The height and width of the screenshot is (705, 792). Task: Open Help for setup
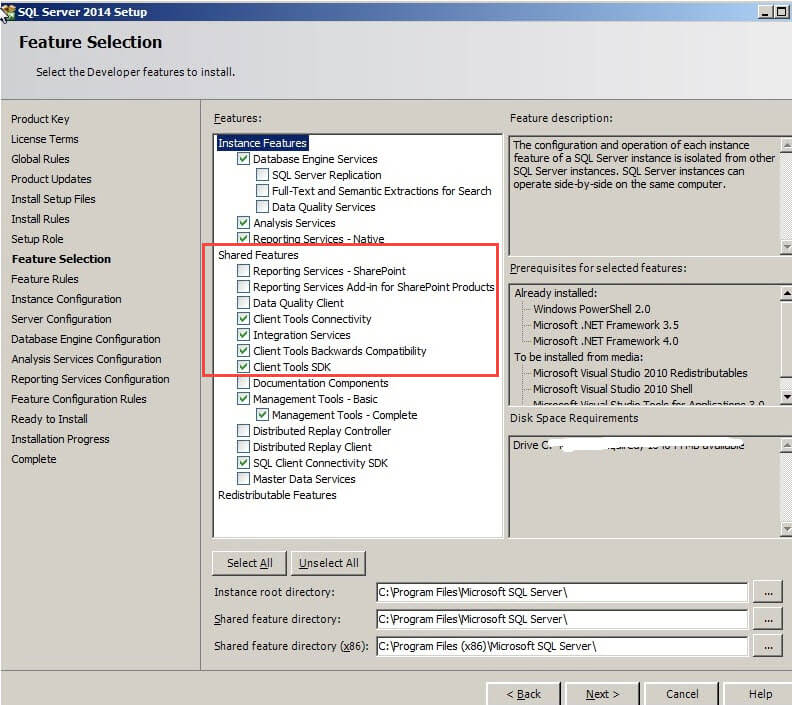(x=760, y=694)
